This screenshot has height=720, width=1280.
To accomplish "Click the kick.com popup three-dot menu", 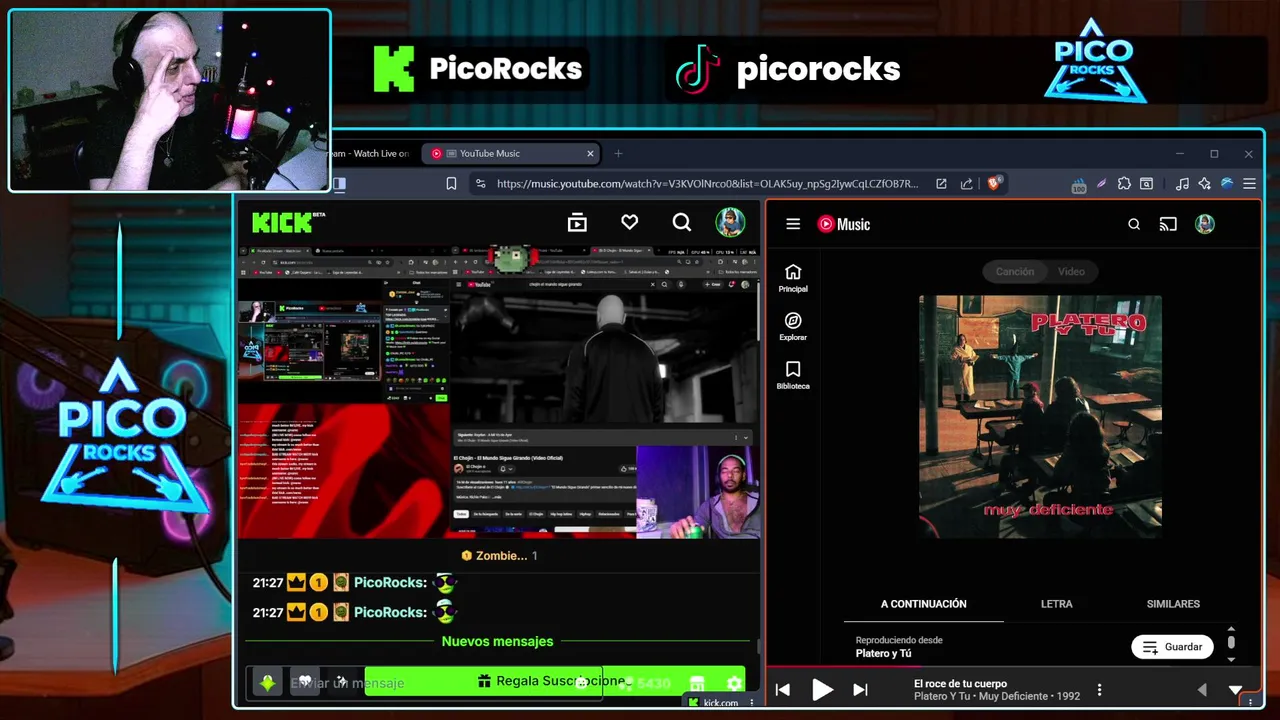I will [752, 703].
